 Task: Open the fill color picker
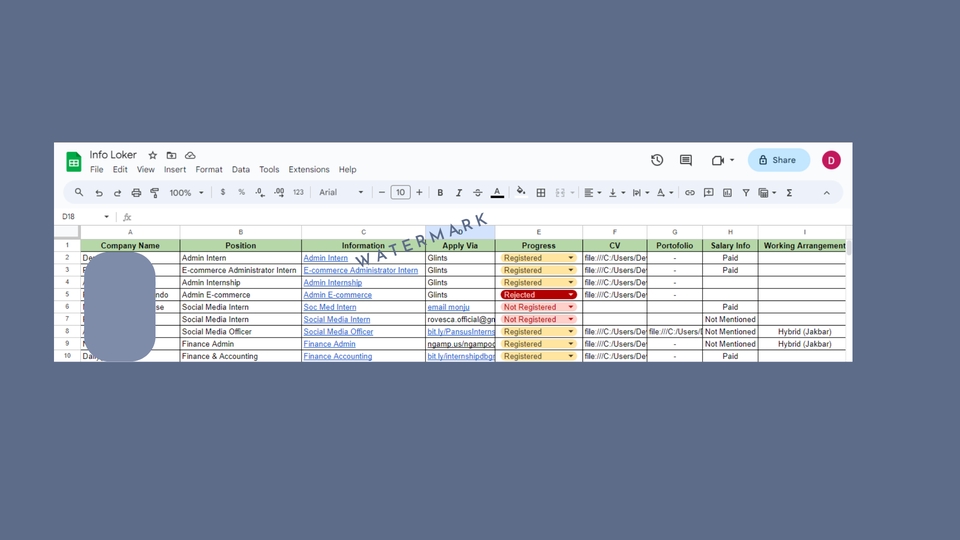click(x=521, y=192)
